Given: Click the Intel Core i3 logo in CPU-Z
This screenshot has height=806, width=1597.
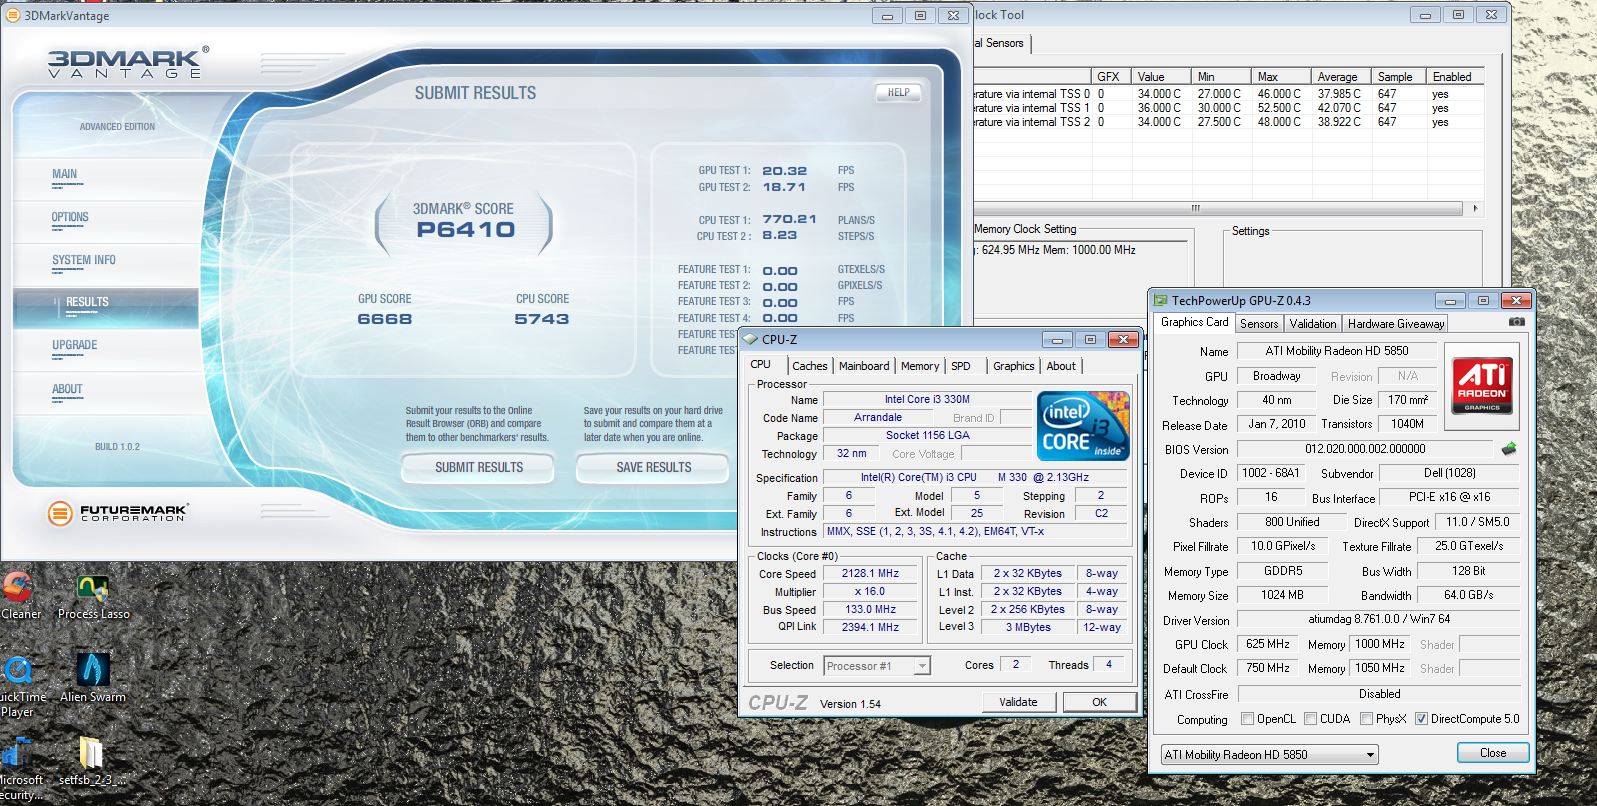Looking at the screenshot, I should (1084, 425).
